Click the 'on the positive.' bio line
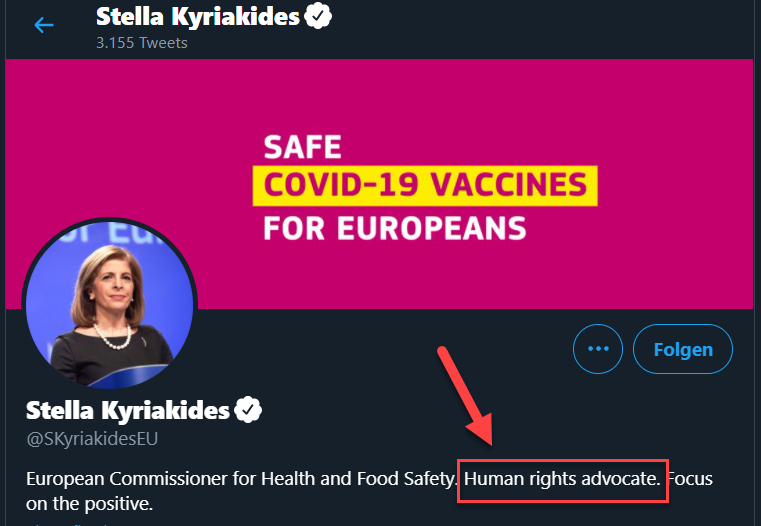Viewport: 761px width, 526px height. pos(89,504)
